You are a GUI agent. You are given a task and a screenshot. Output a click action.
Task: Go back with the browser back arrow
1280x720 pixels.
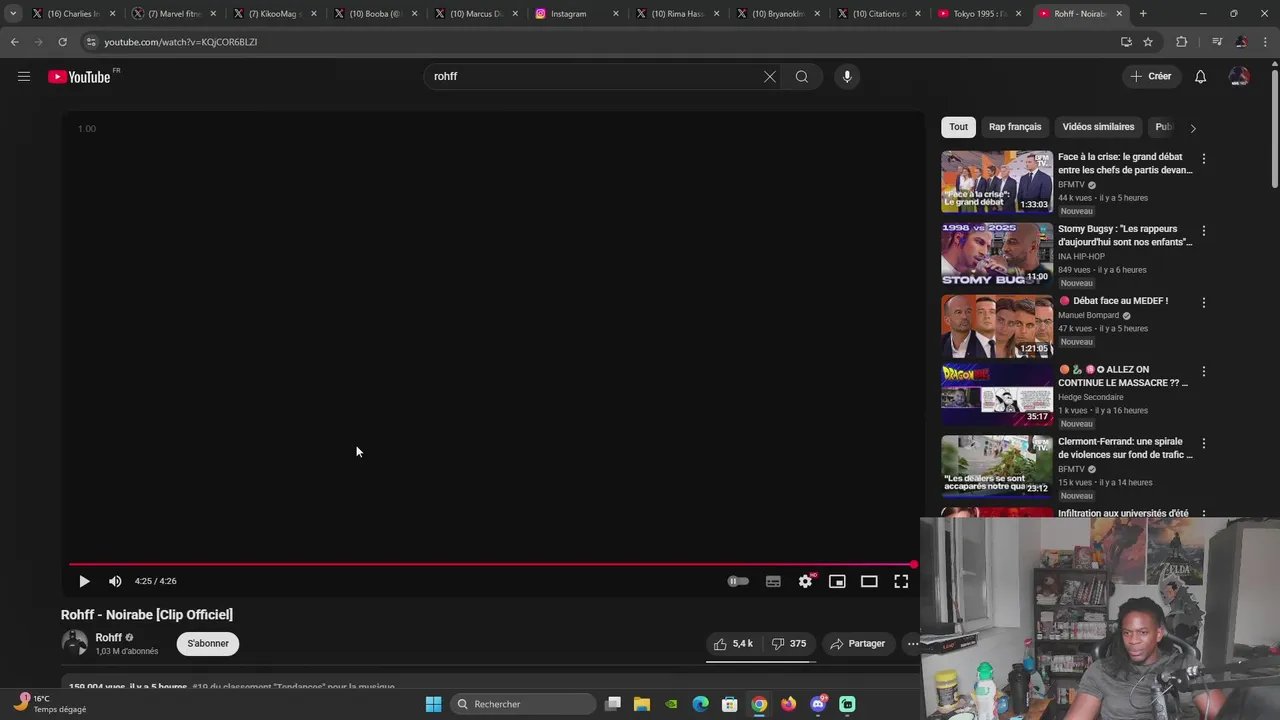tap(14, 42)
